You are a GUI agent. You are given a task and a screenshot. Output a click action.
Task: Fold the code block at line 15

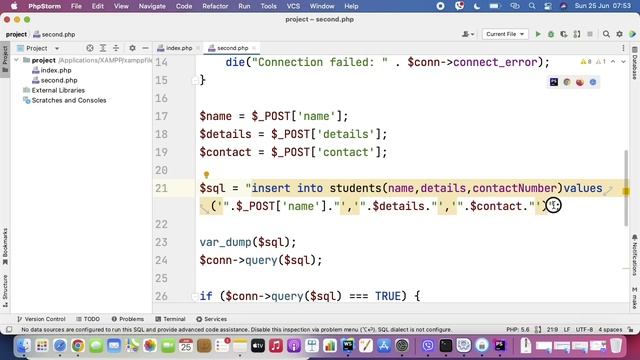tap(195, 80)
